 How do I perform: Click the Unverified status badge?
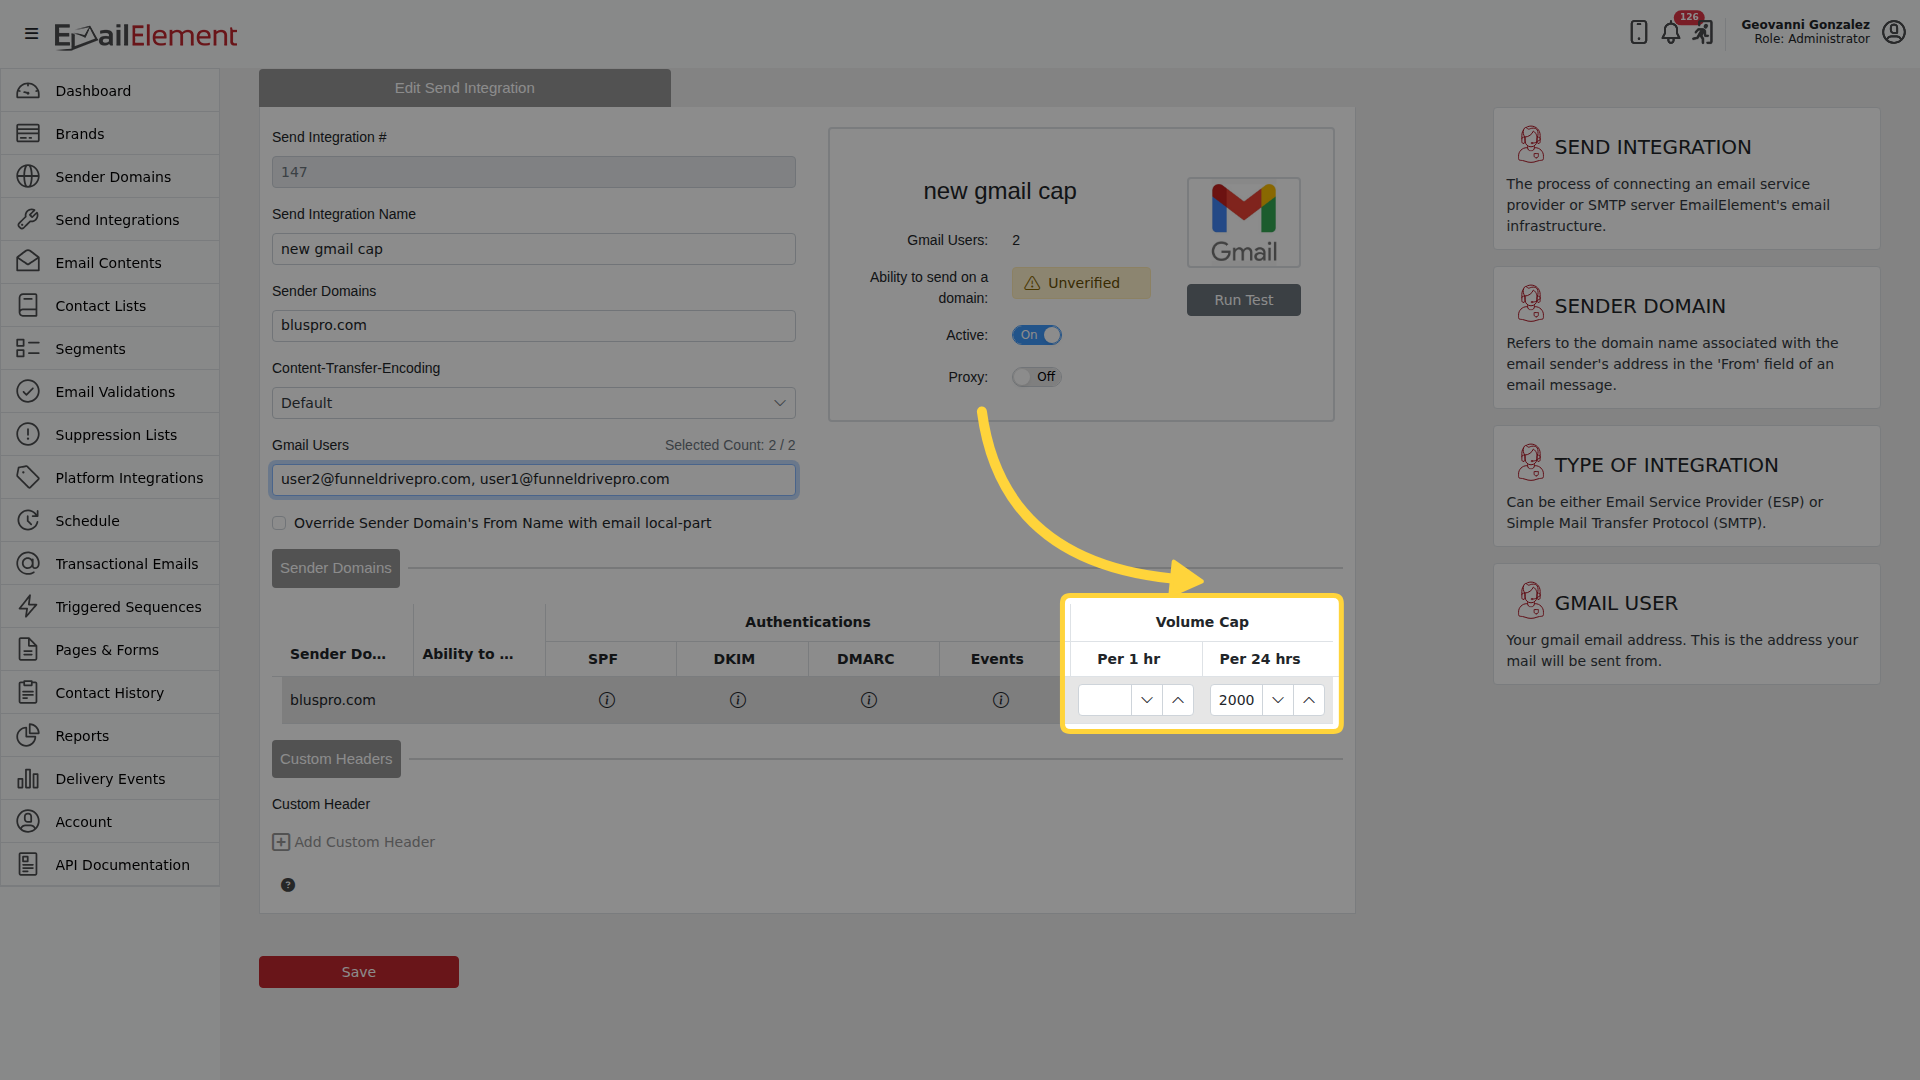(x=1081, y=283)
